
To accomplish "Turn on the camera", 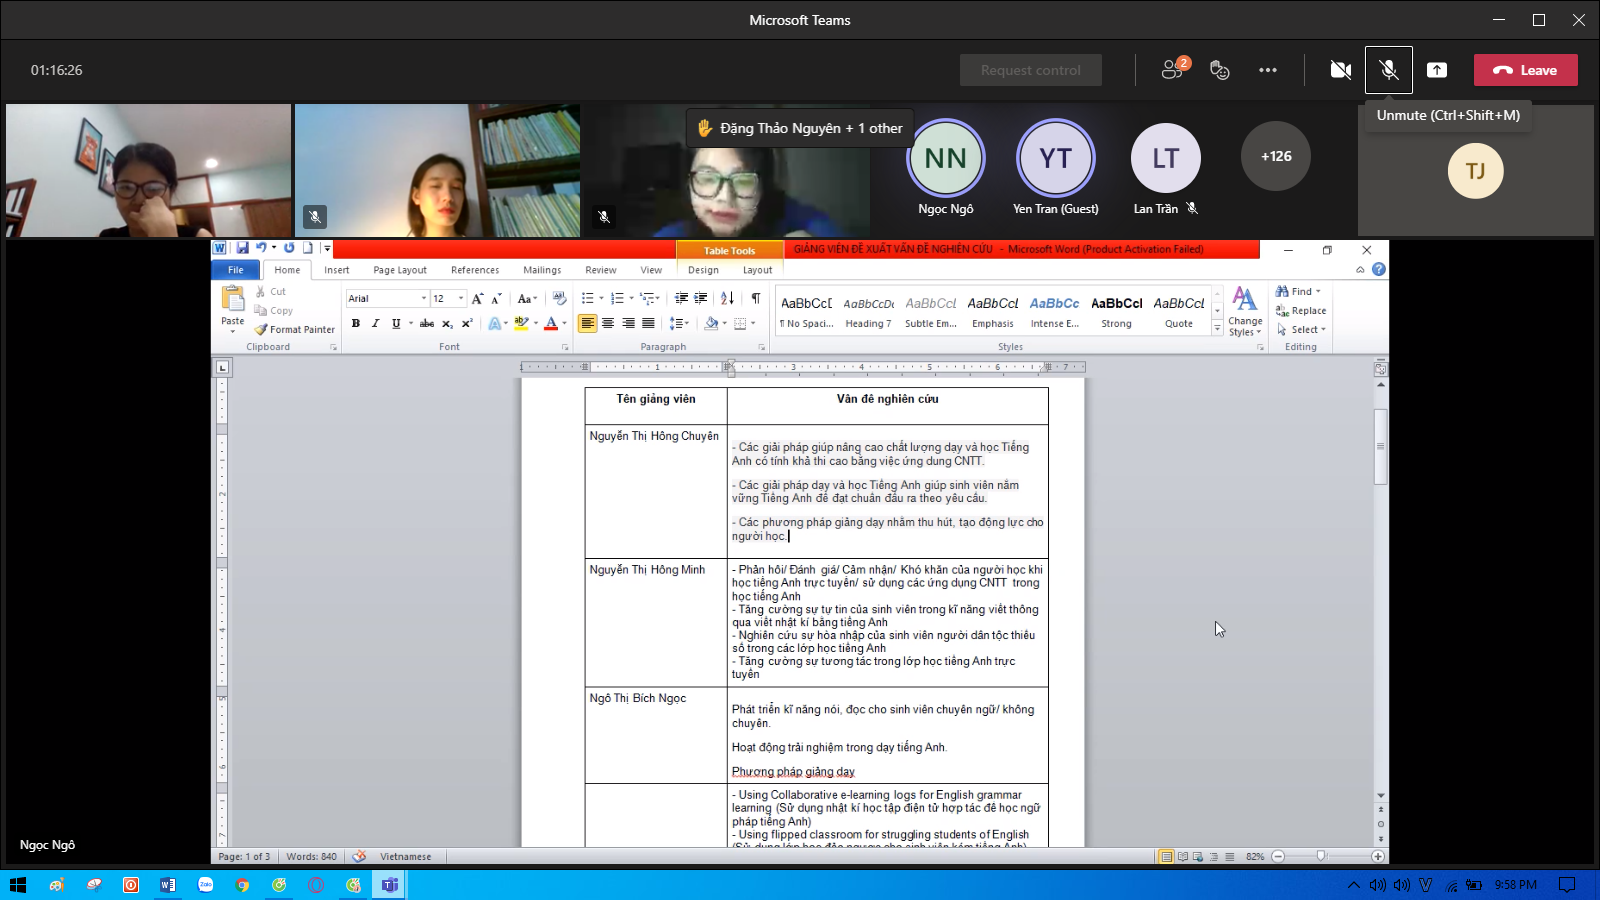I will point(1341,70).
